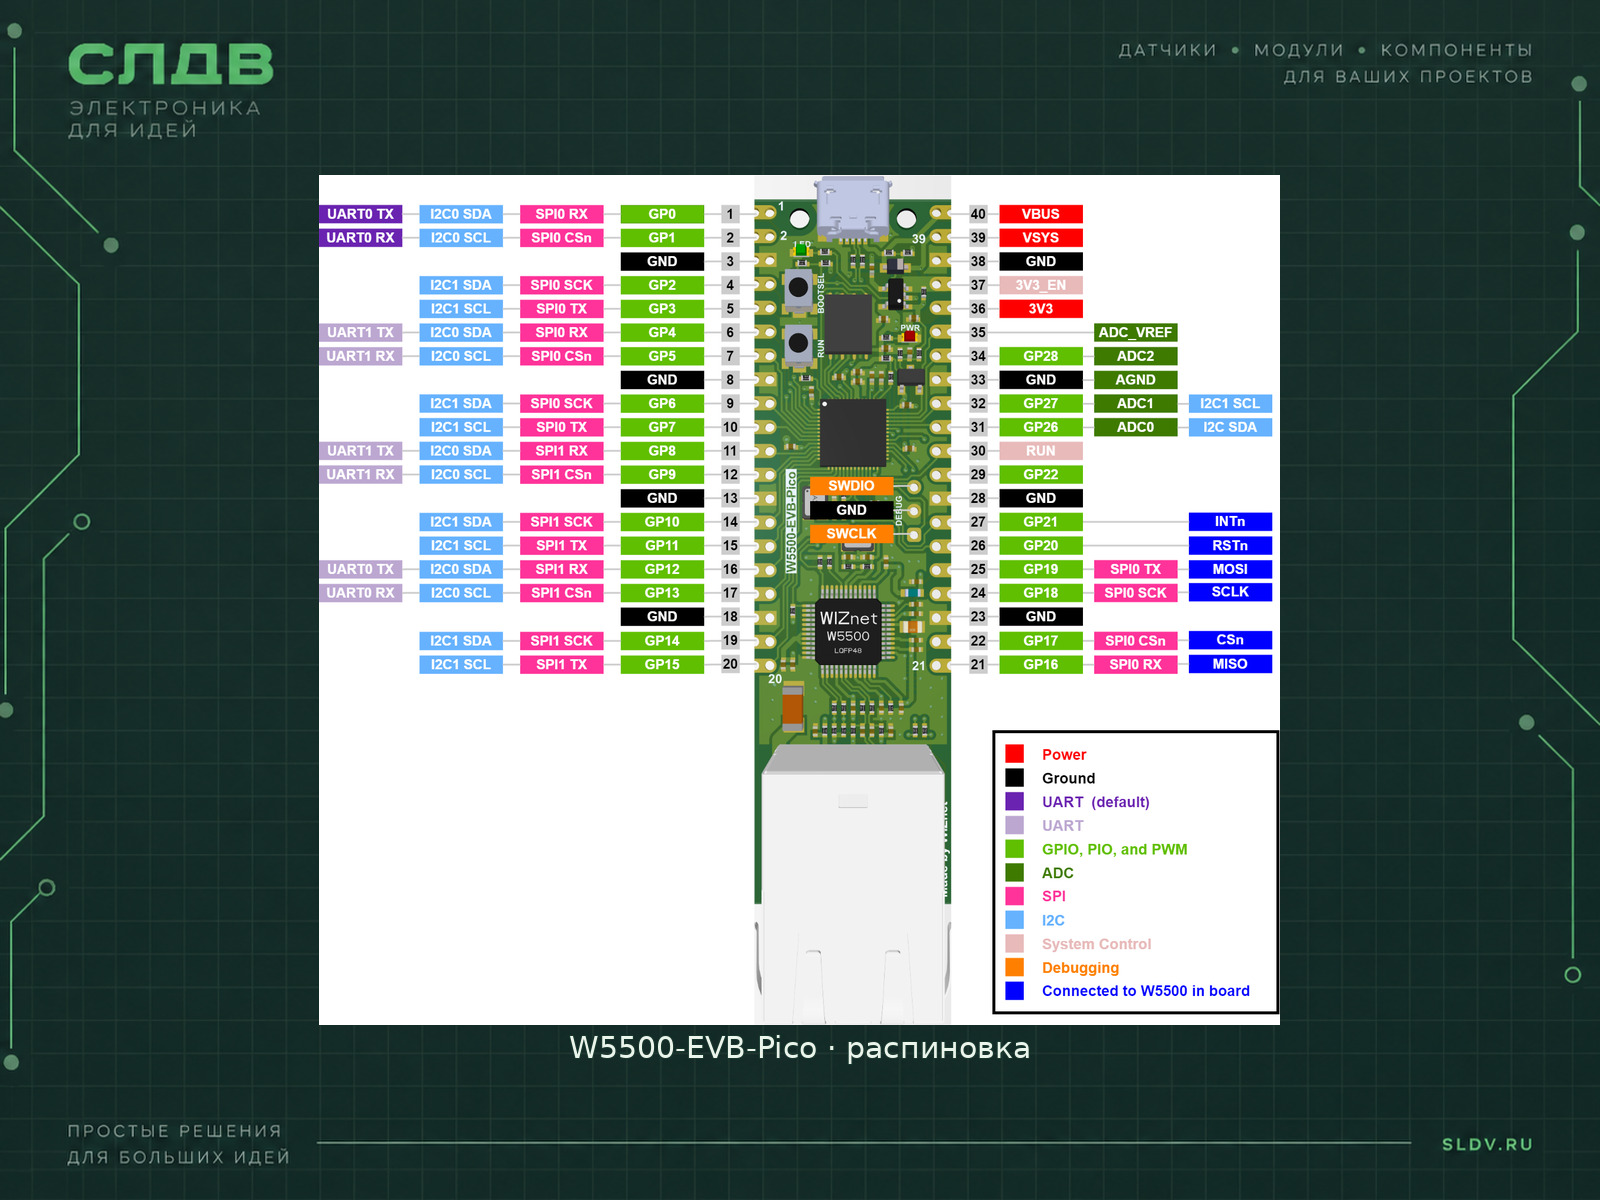Click the blue Connected to W5500 swatch
This screenshot has height=1200, width=1600.
point(1014,991)
